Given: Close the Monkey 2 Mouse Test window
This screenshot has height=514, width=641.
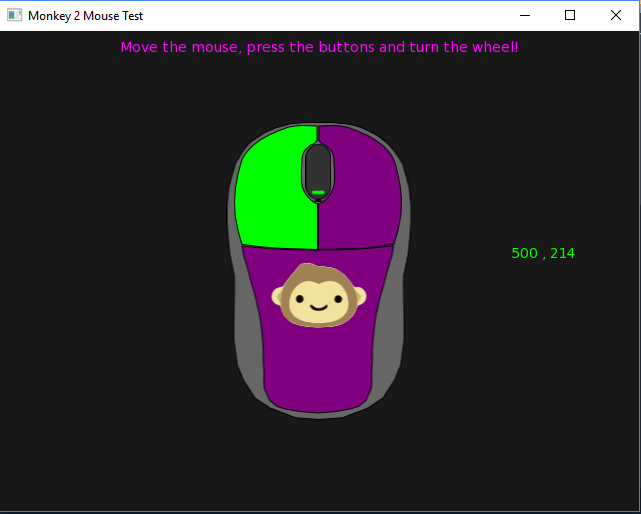Looking at the screenshot, I should tap(616, 15).
